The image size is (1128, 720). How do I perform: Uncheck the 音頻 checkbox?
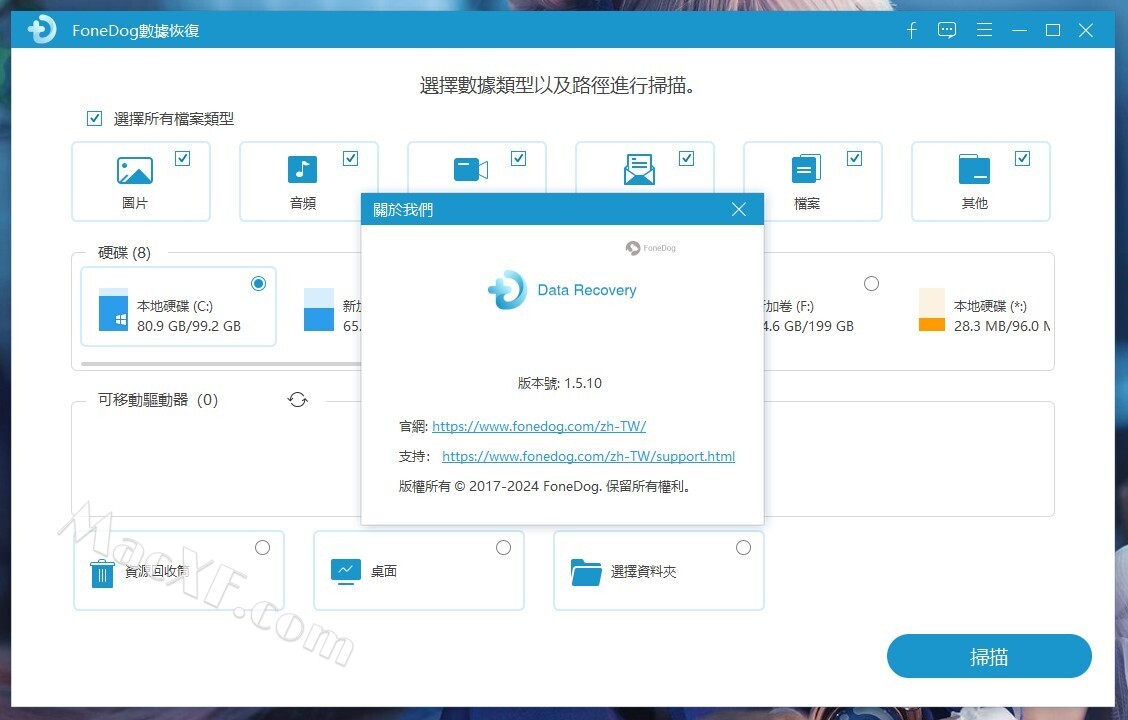[350, 158]
